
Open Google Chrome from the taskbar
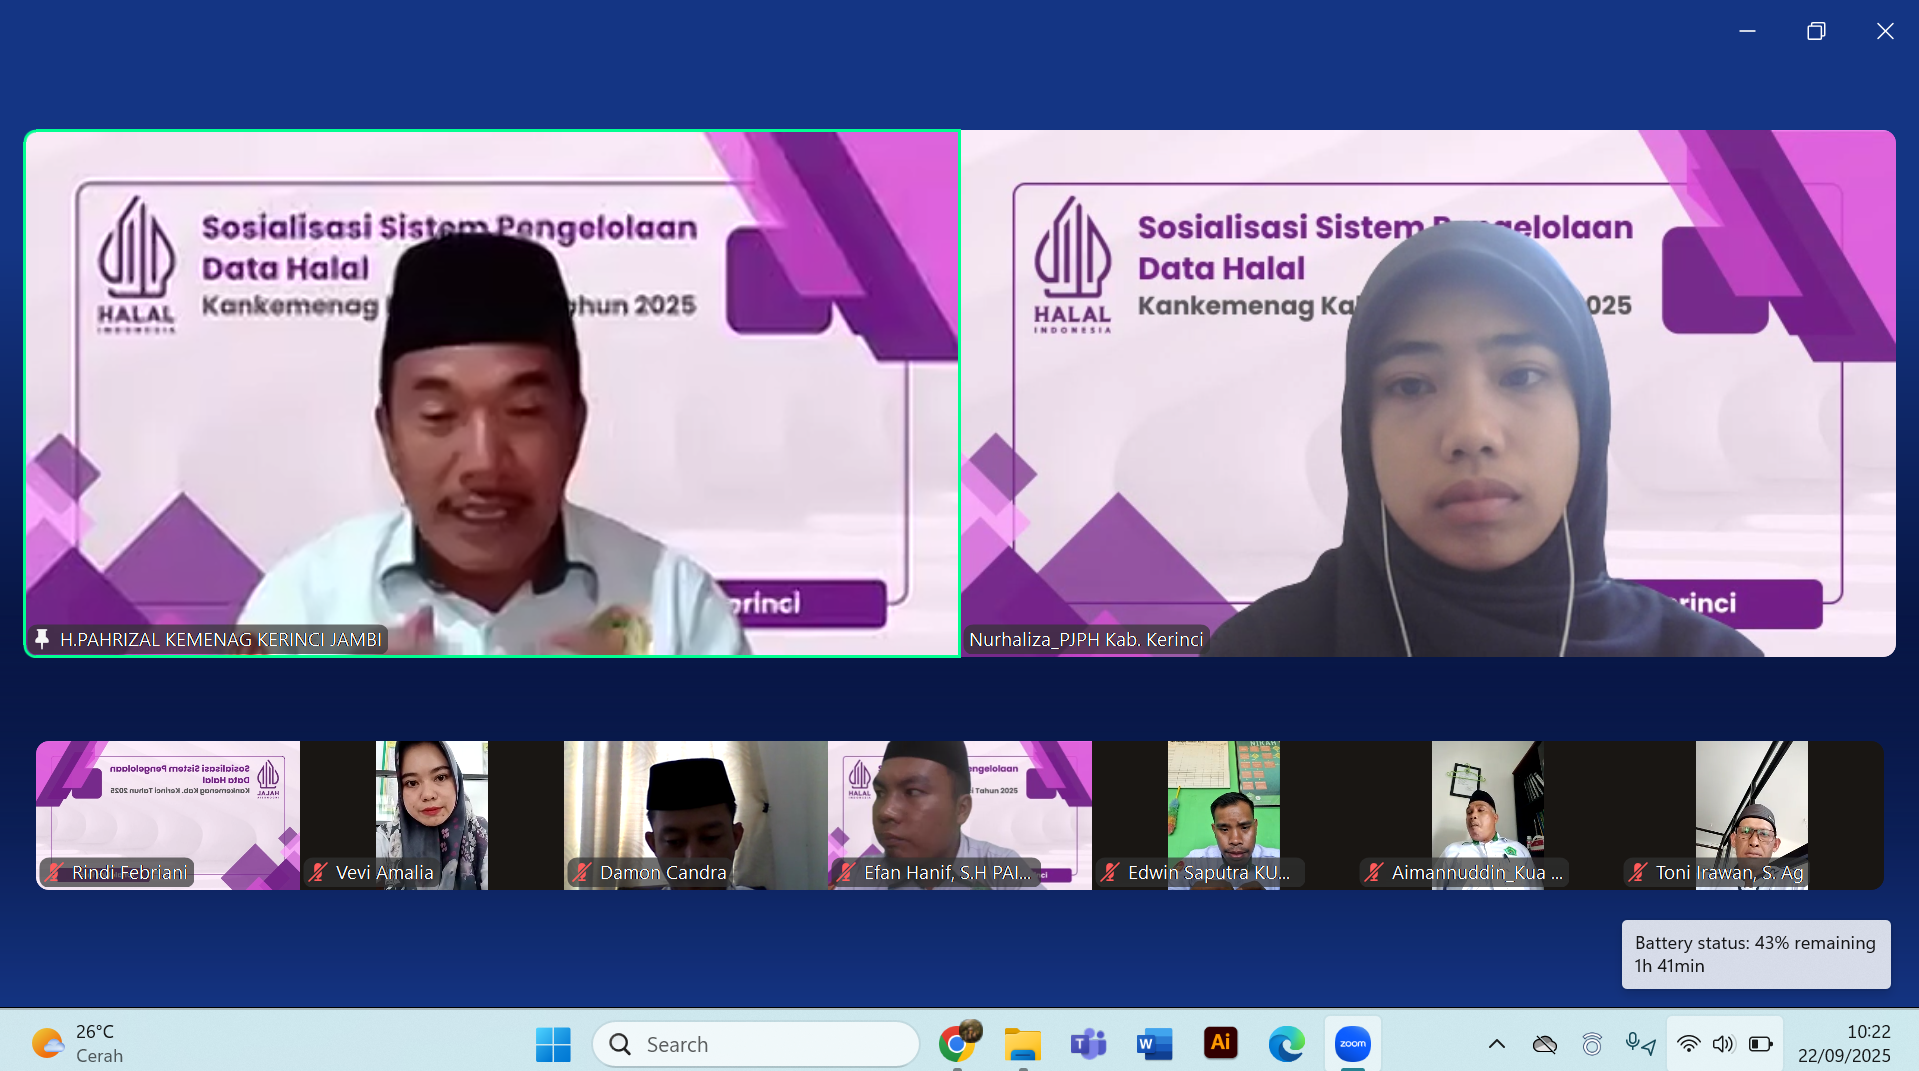tap(957, 1044)
